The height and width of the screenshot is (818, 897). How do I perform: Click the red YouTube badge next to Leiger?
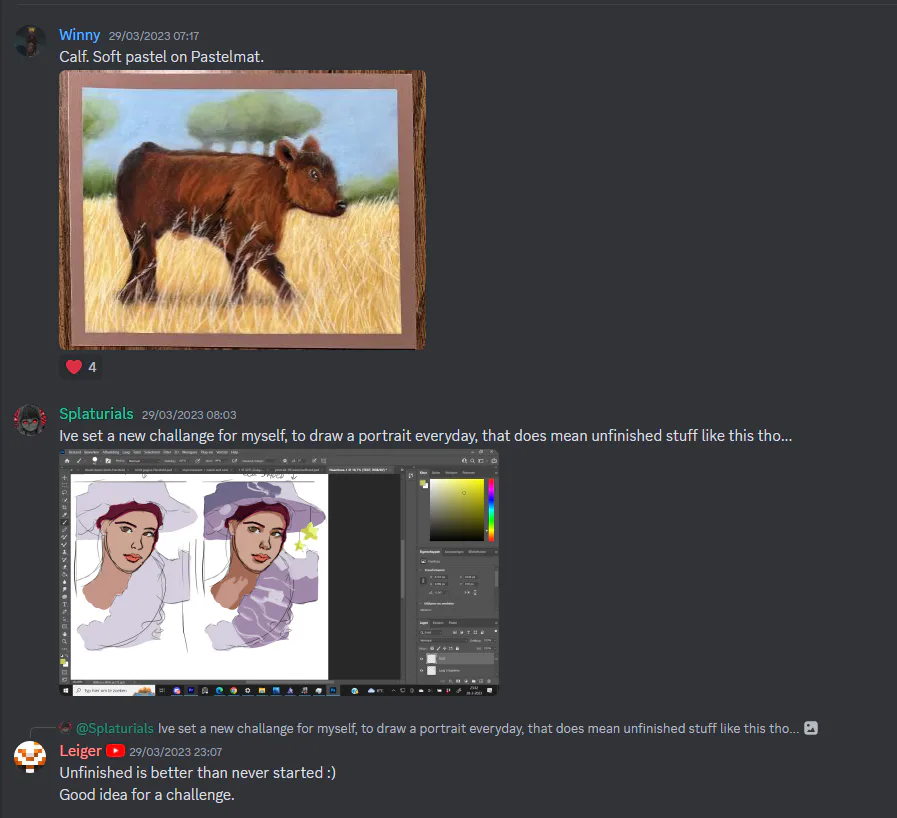click(115, 751)
